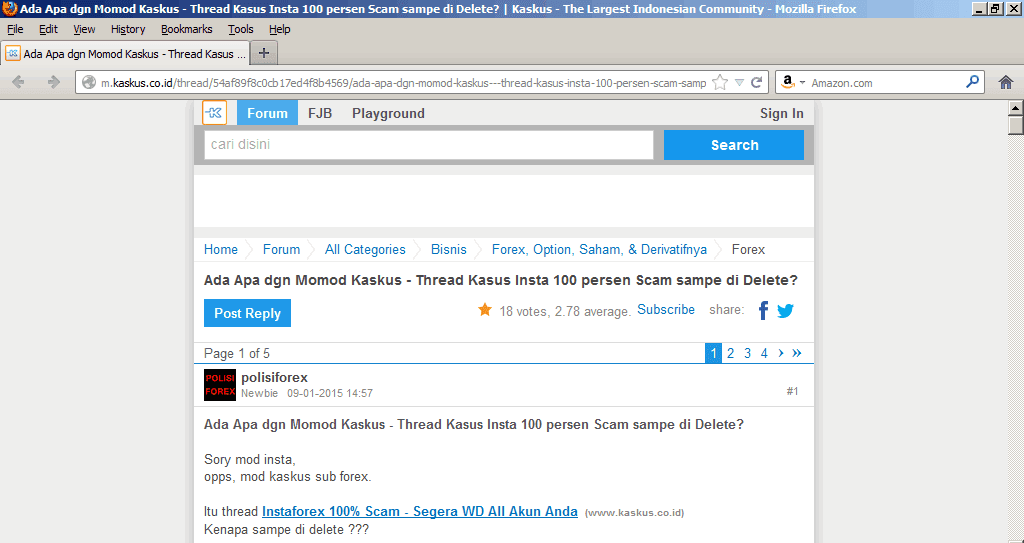Viewport: 1024px width, 543px height.
Task: Click the Kaskus logo icon
Action: (x=214, y=112)
